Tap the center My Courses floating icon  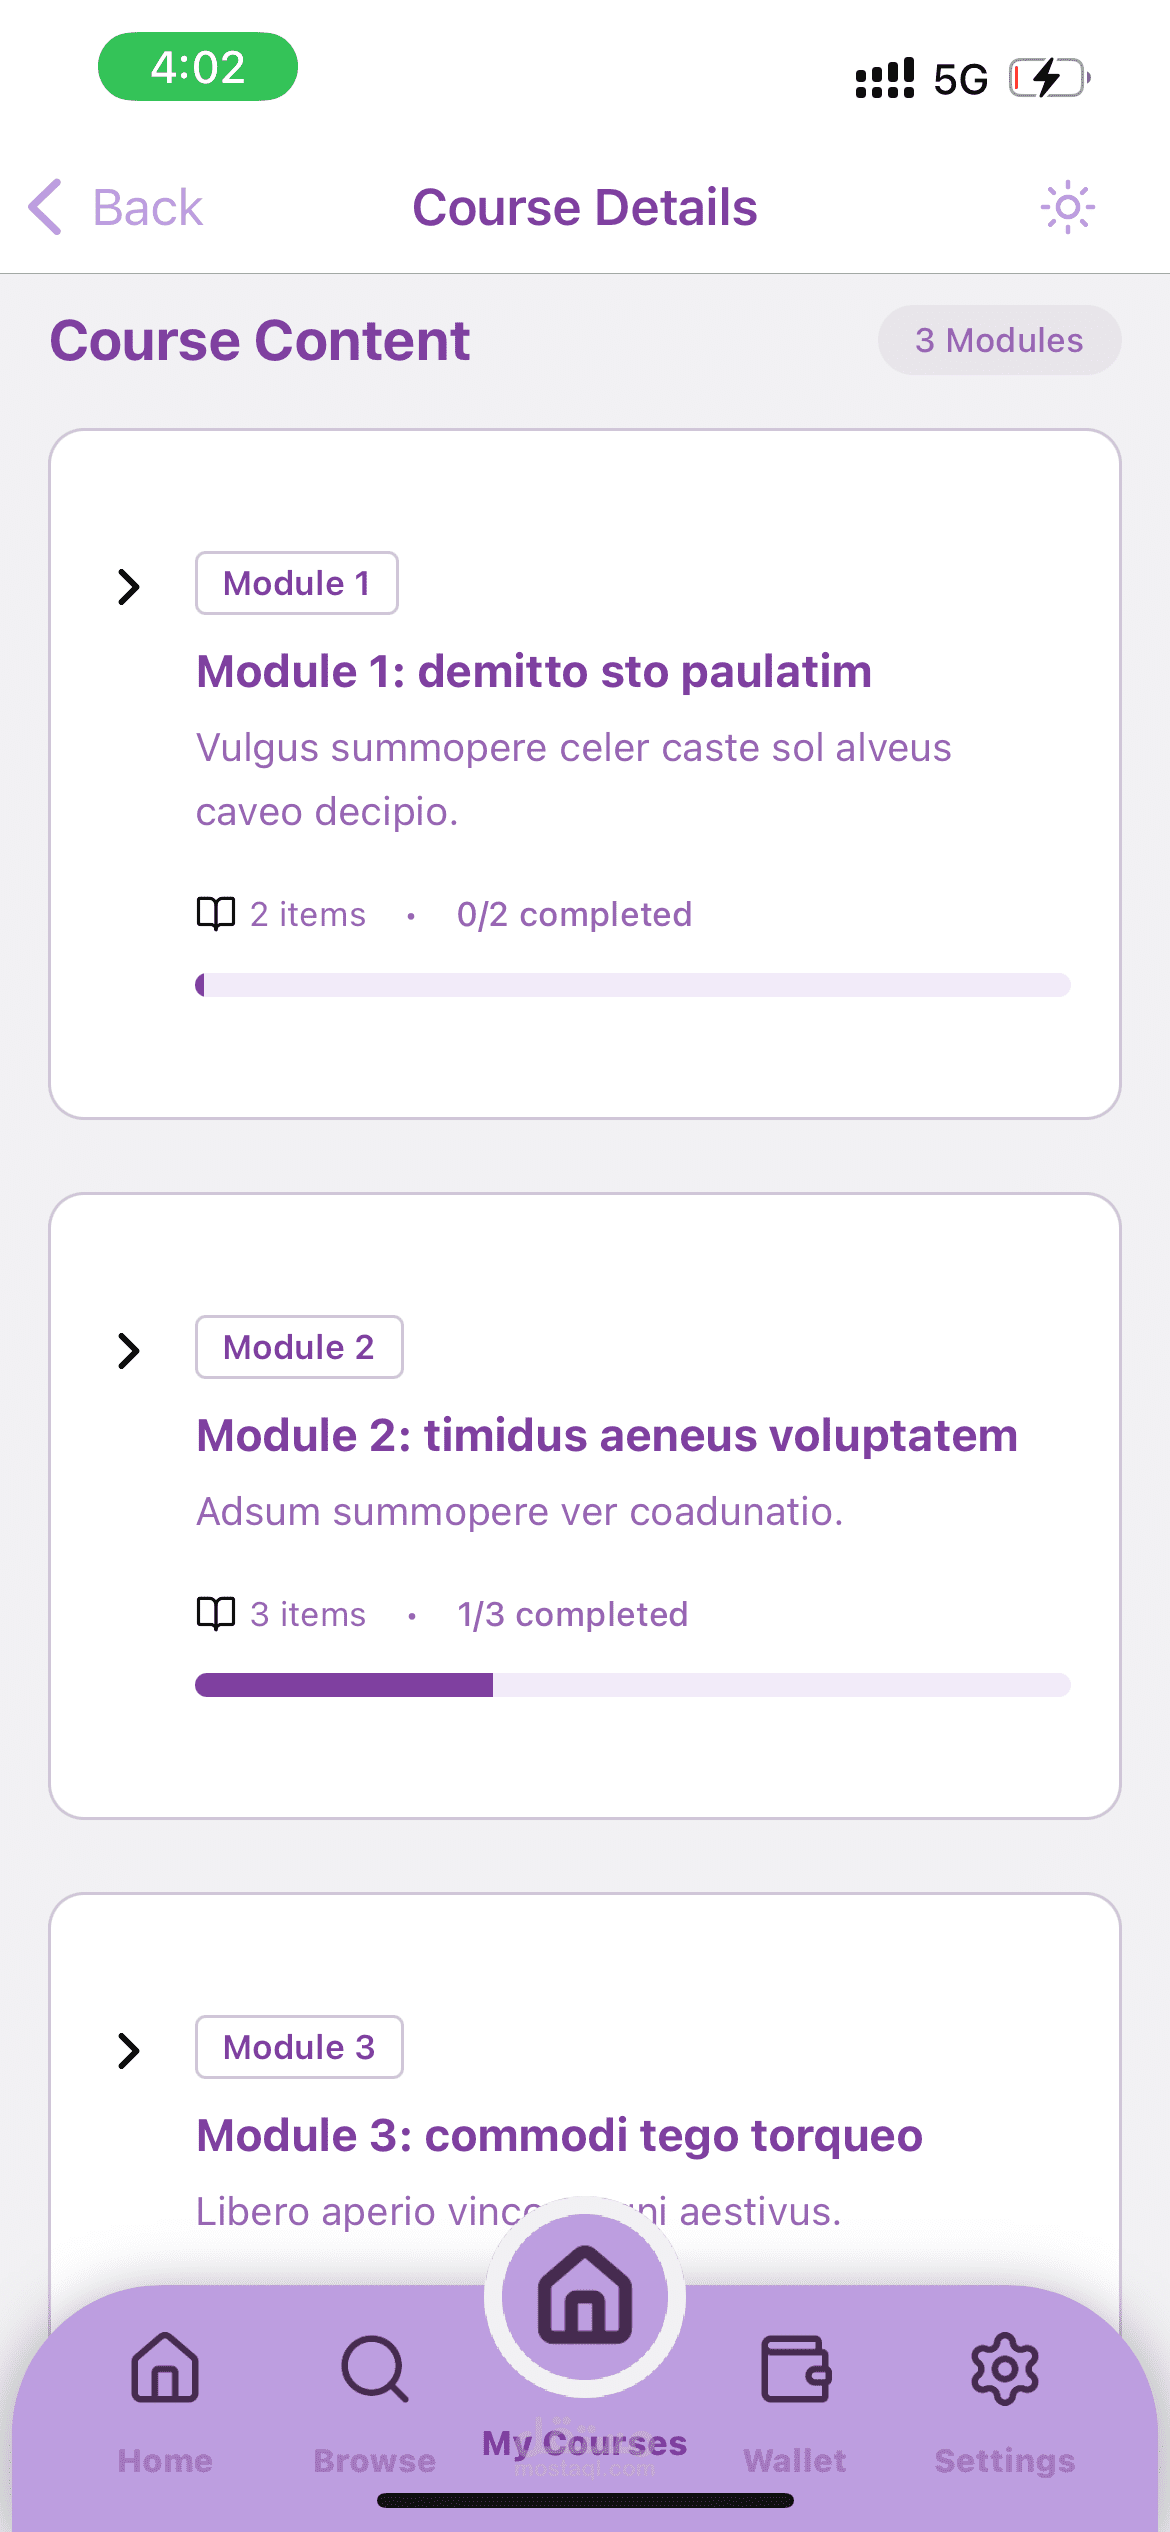585,2296
